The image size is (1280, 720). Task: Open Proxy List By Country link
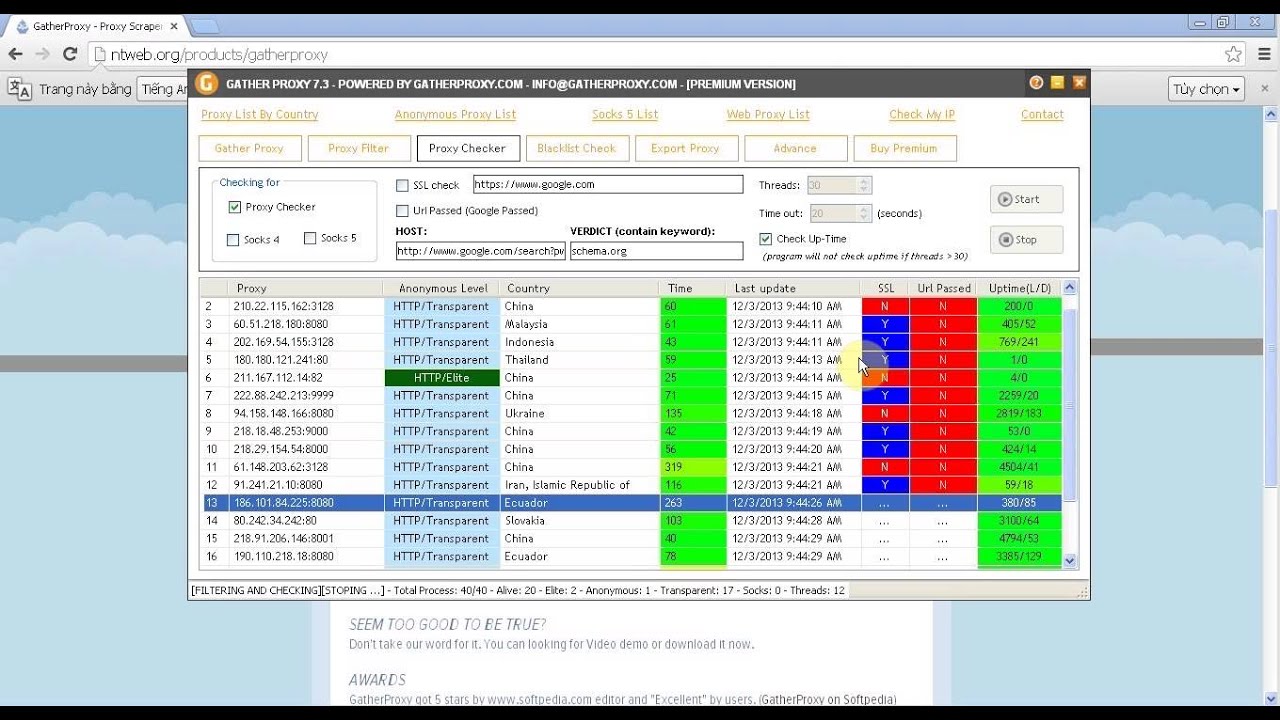(260, 115)
